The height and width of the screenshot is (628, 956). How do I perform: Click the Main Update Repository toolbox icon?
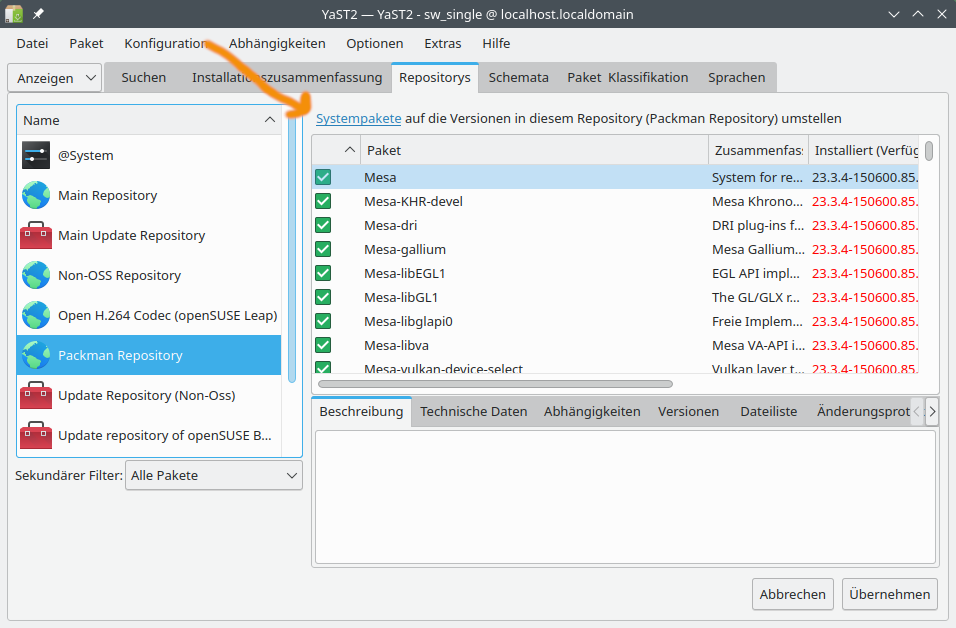pos(36,235)
